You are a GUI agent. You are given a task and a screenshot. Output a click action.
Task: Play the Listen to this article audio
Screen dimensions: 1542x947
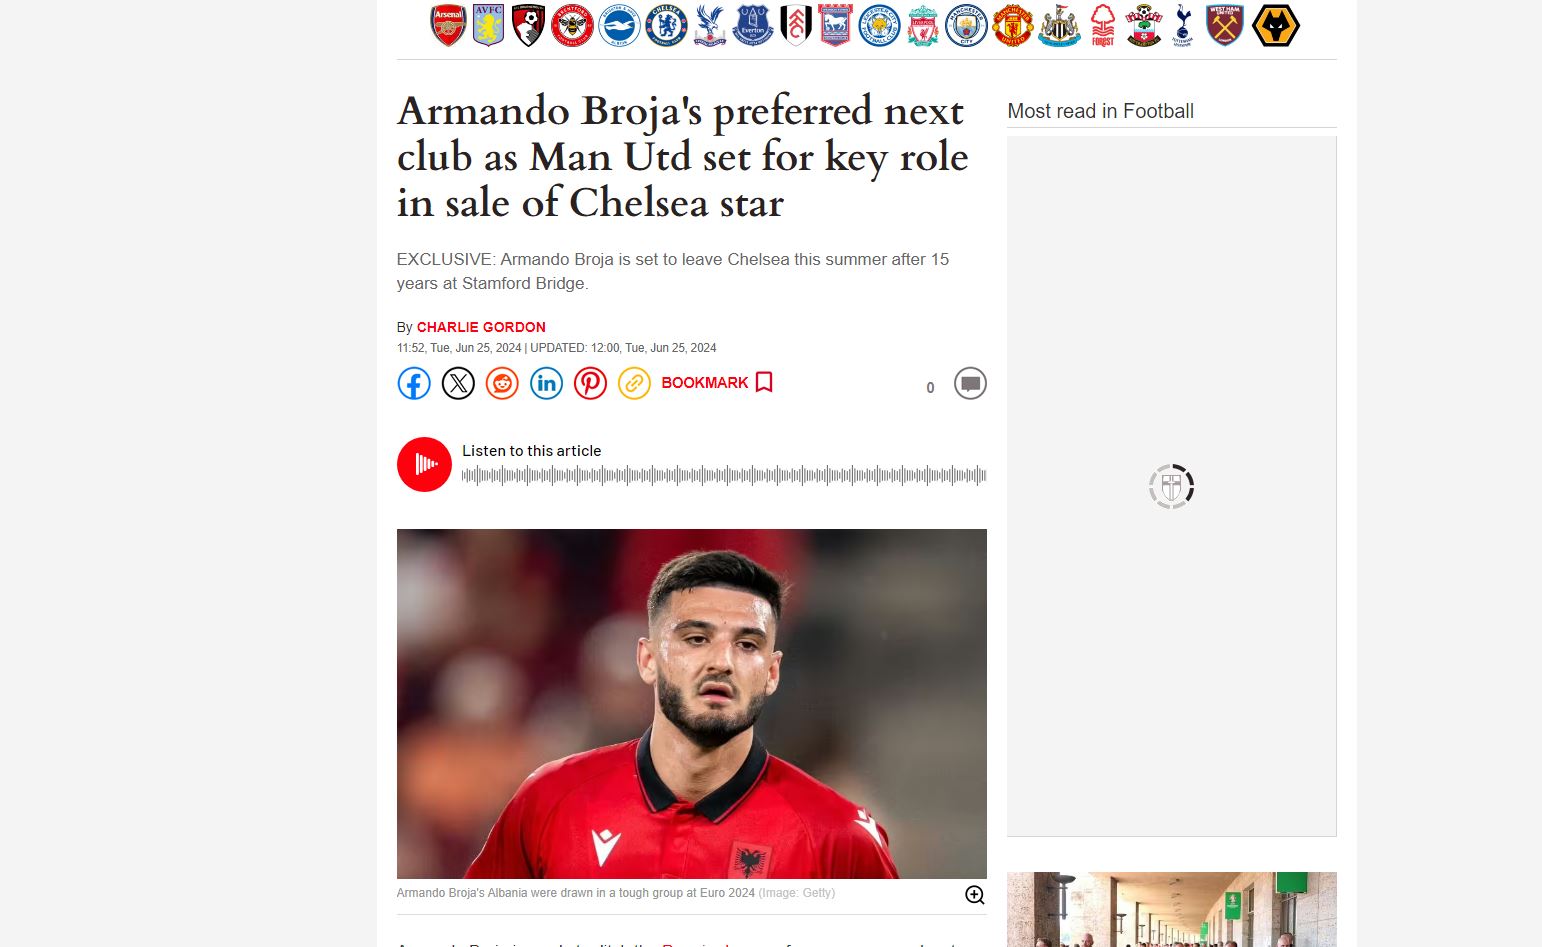(424, 464)
